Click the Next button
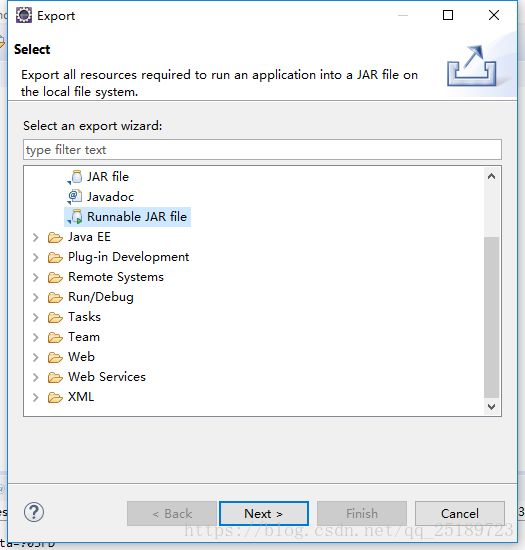 [x=264, y=514]
